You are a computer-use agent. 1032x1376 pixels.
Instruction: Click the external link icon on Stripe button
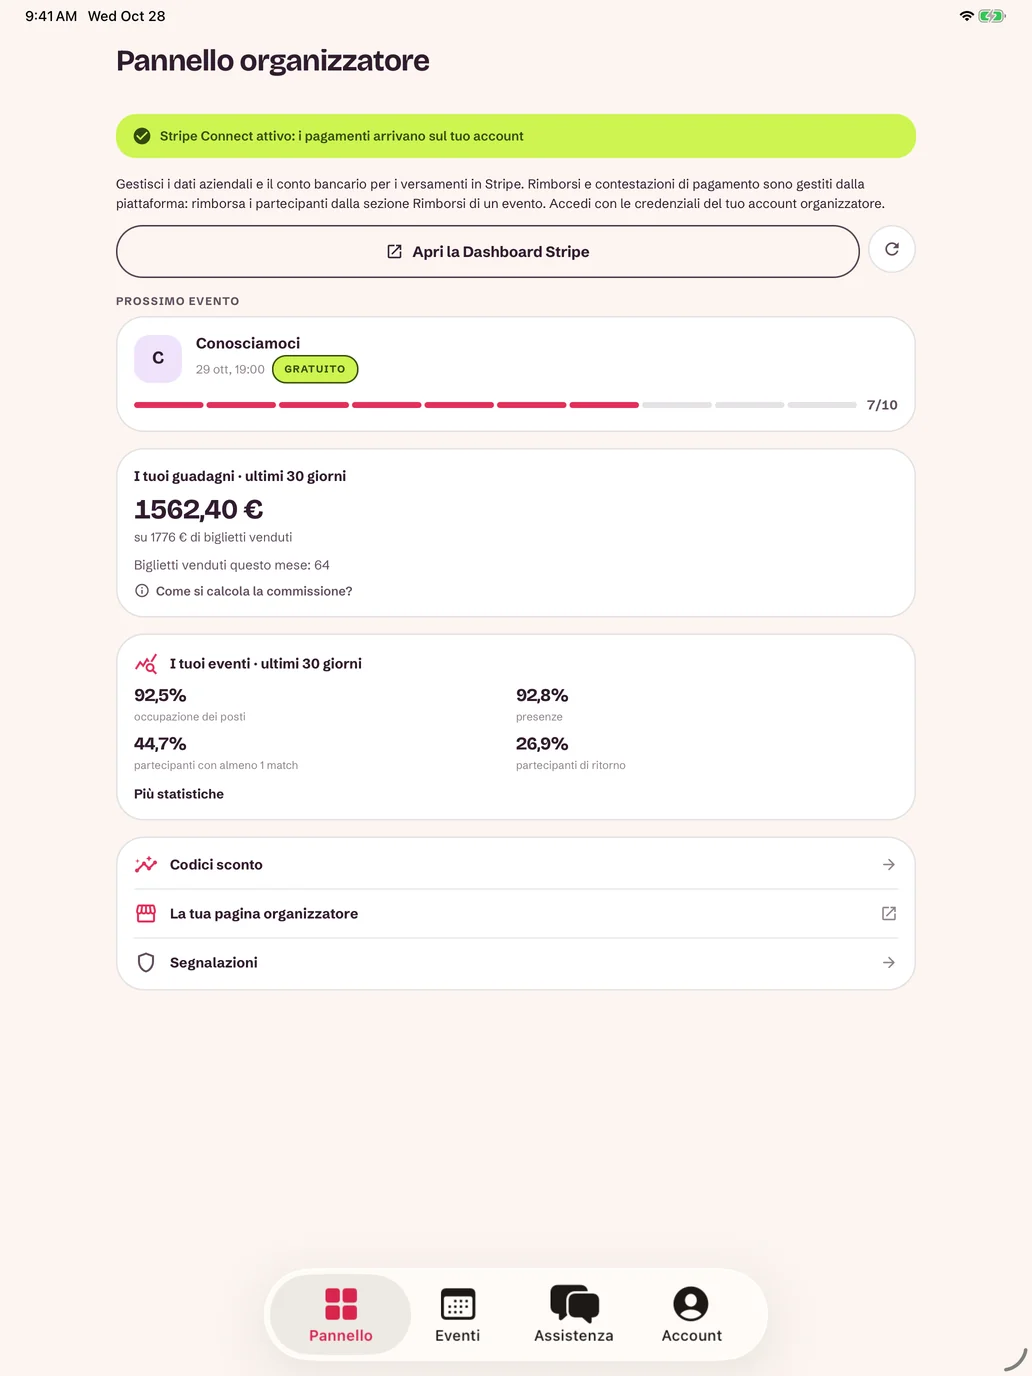[395, 252]
